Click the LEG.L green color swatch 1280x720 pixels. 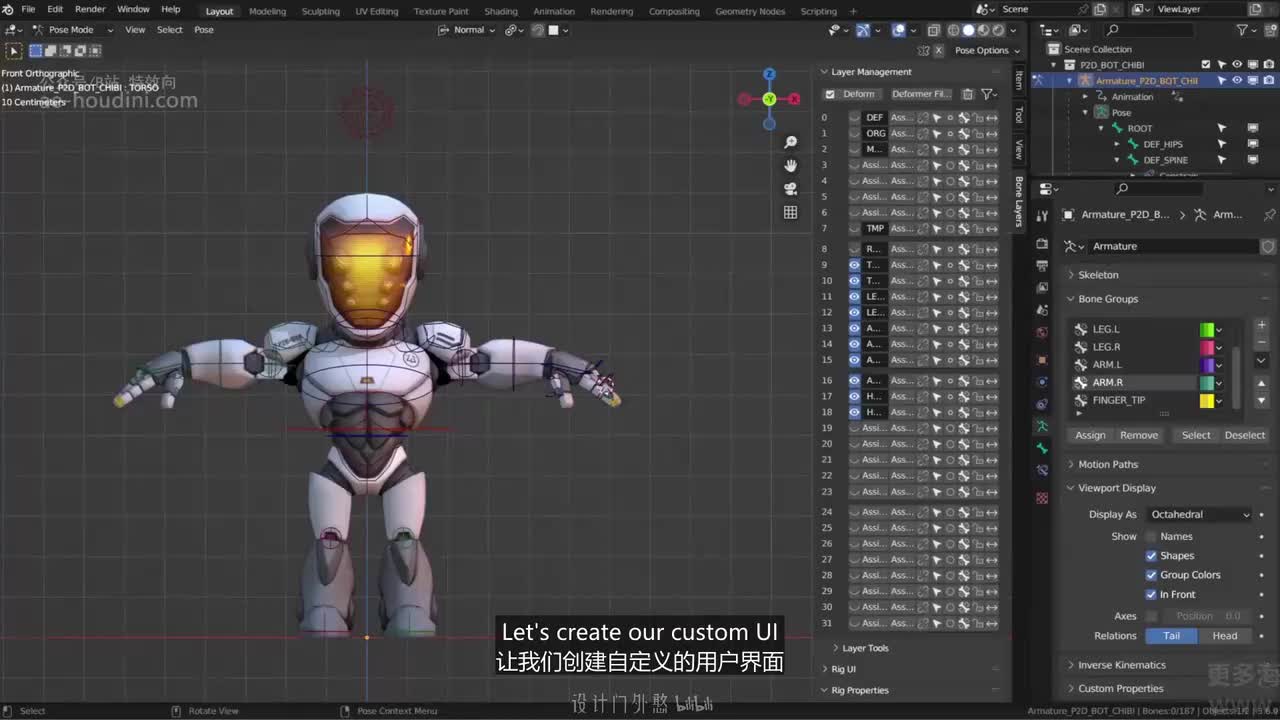click(x=1207, y=330)
